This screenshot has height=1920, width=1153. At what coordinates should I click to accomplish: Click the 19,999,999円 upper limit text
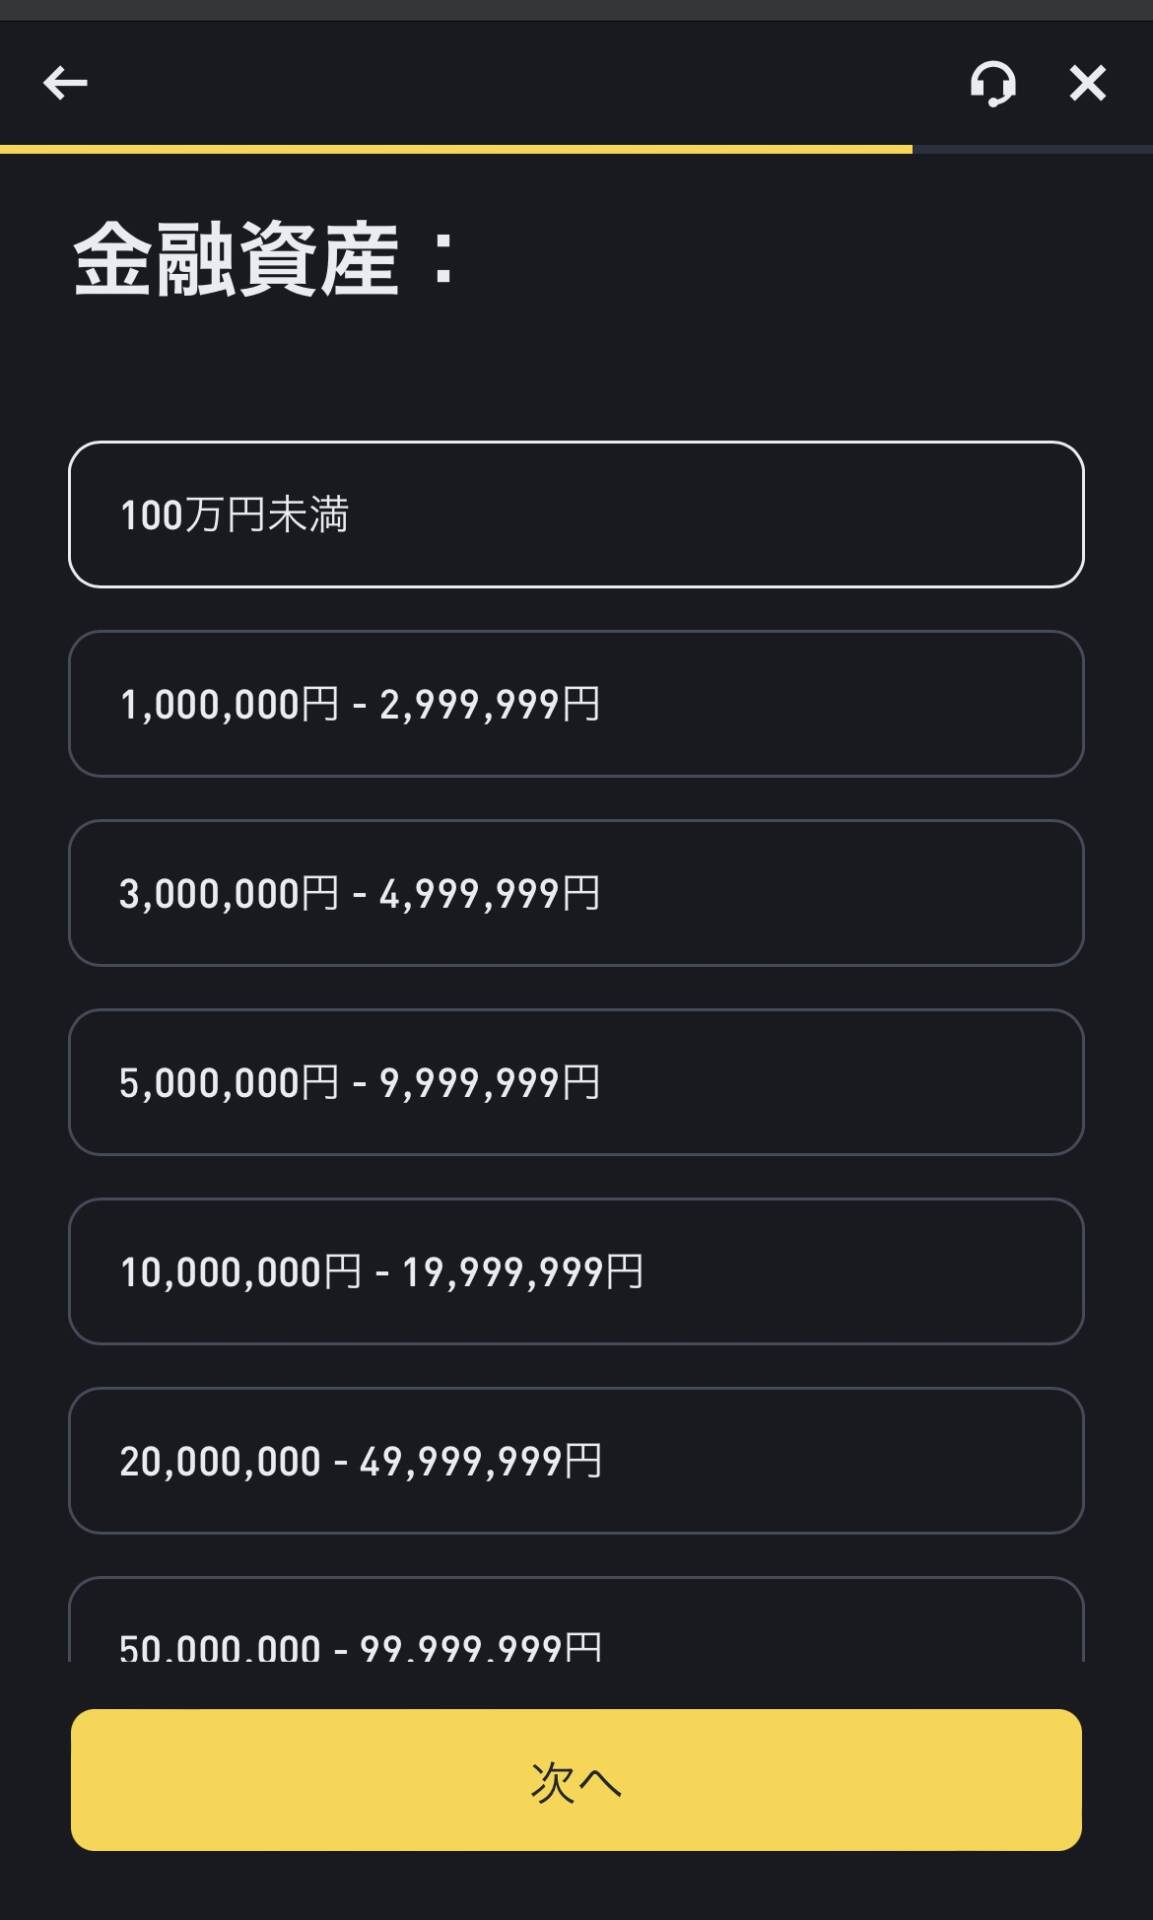(x=522, y=1272)
